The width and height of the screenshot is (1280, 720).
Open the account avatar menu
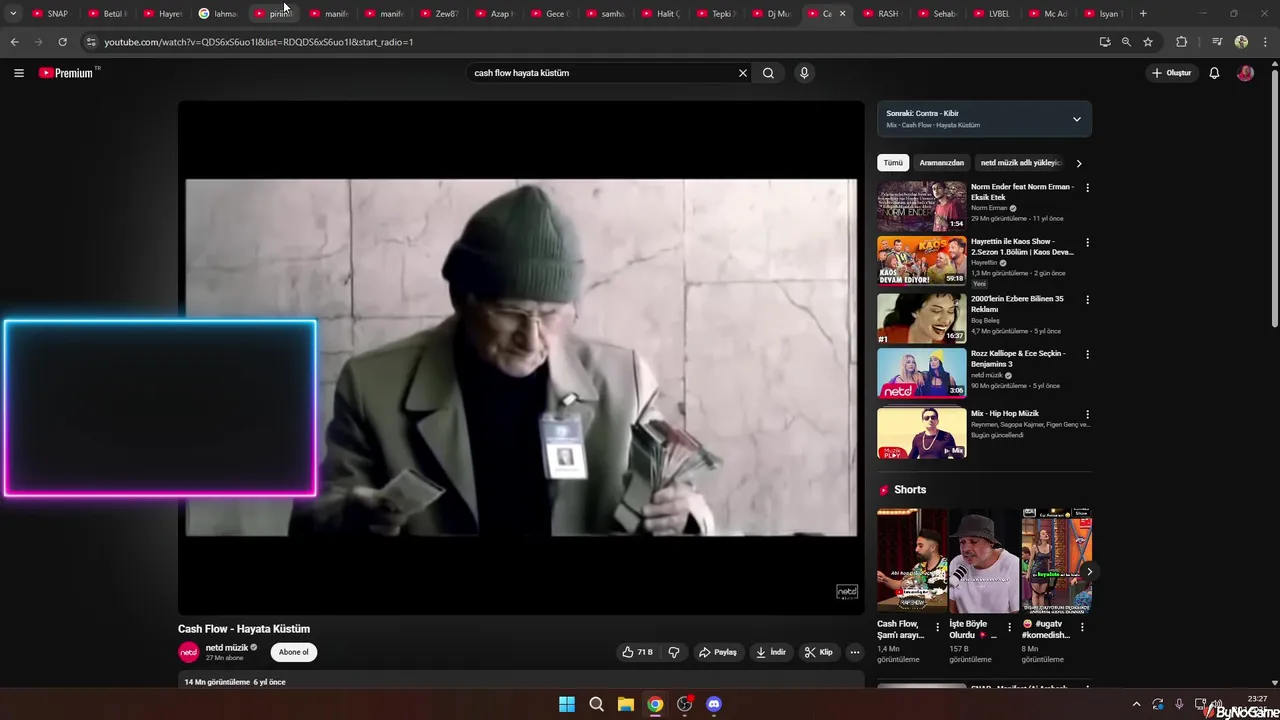(x=1245, y=73)
